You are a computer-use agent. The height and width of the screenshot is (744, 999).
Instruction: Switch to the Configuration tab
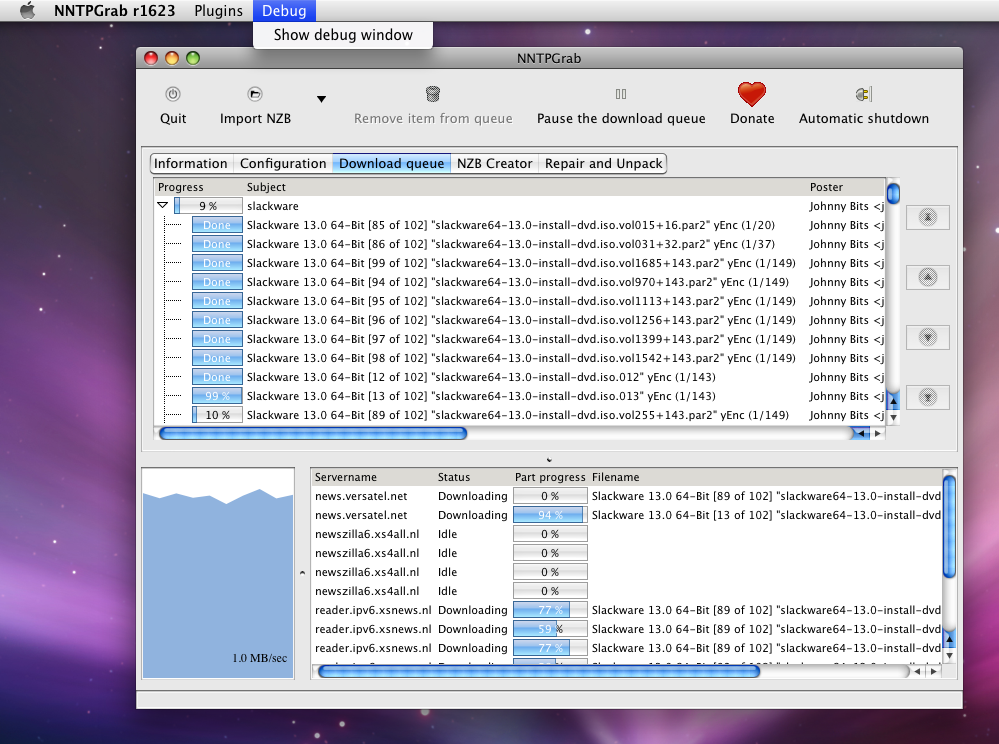pos(283,164)
